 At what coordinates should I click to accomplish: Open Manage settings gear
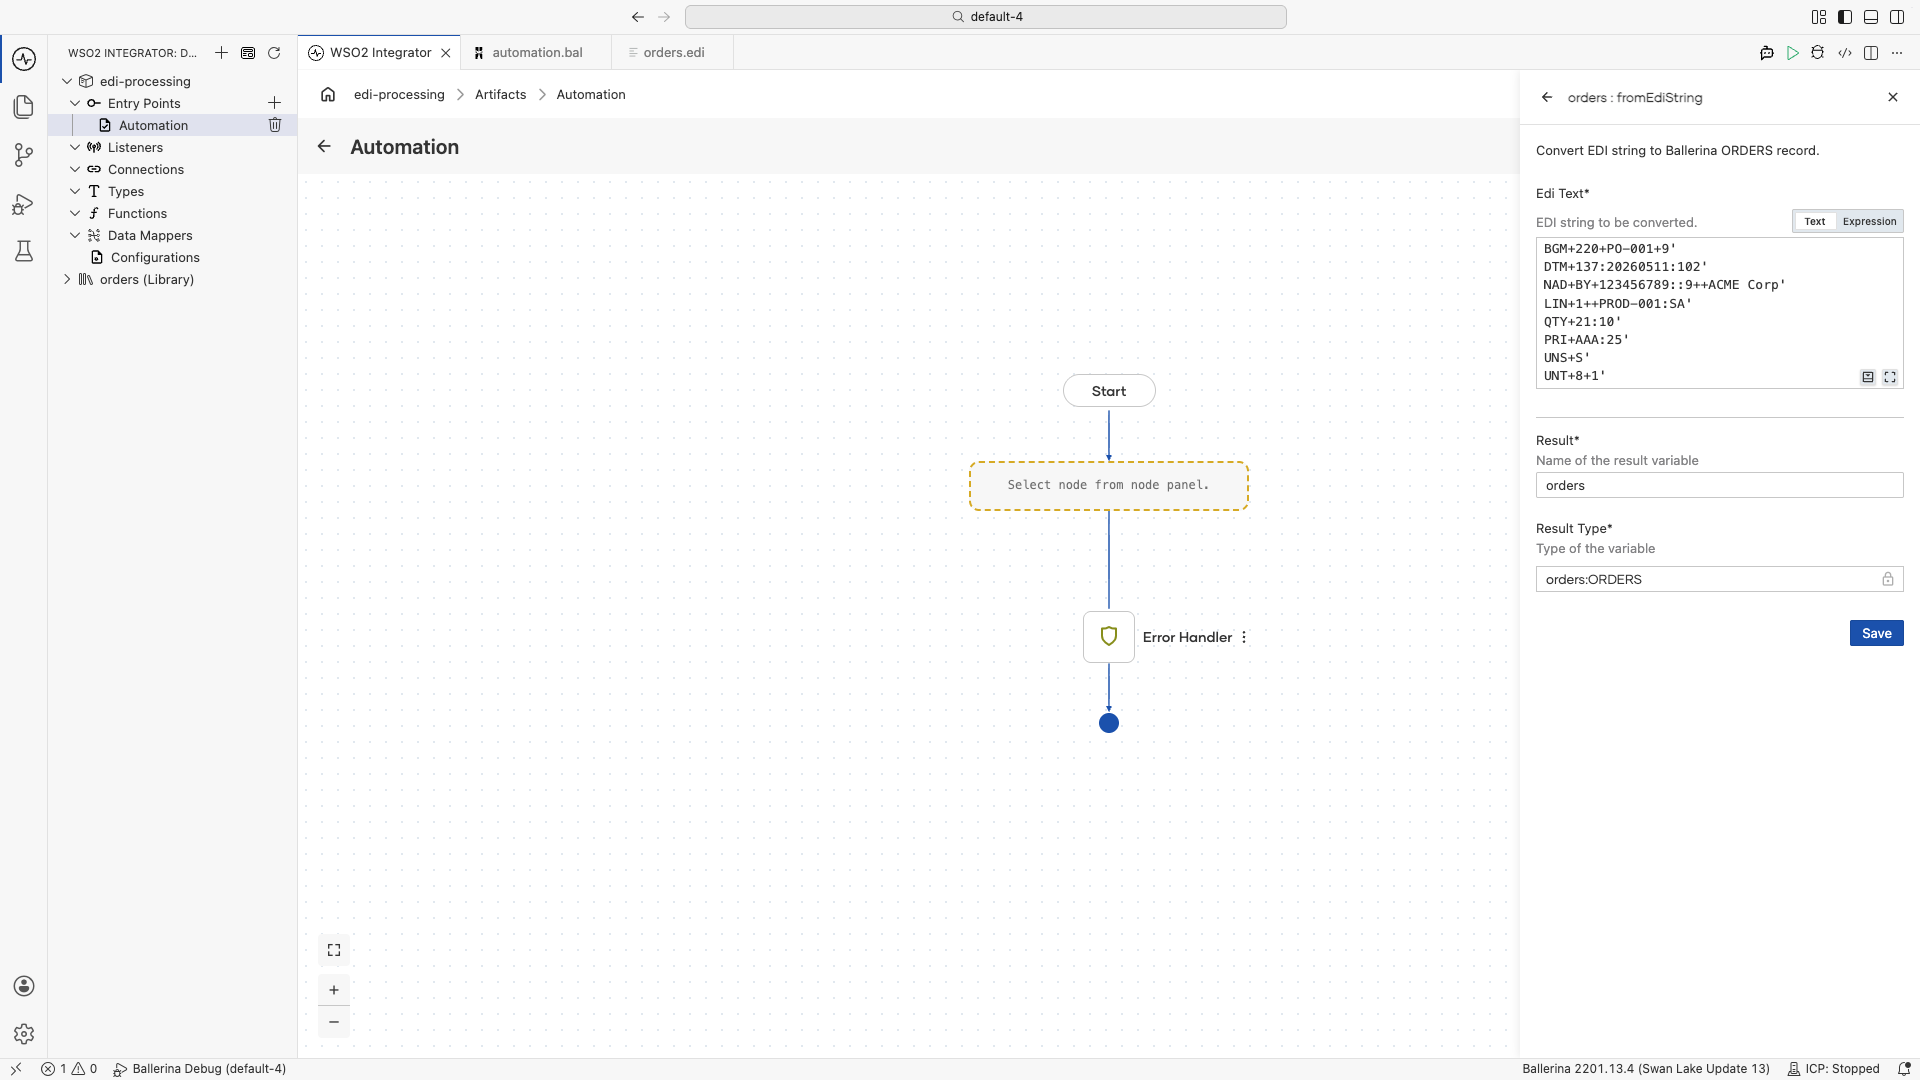coord(24,1034)
